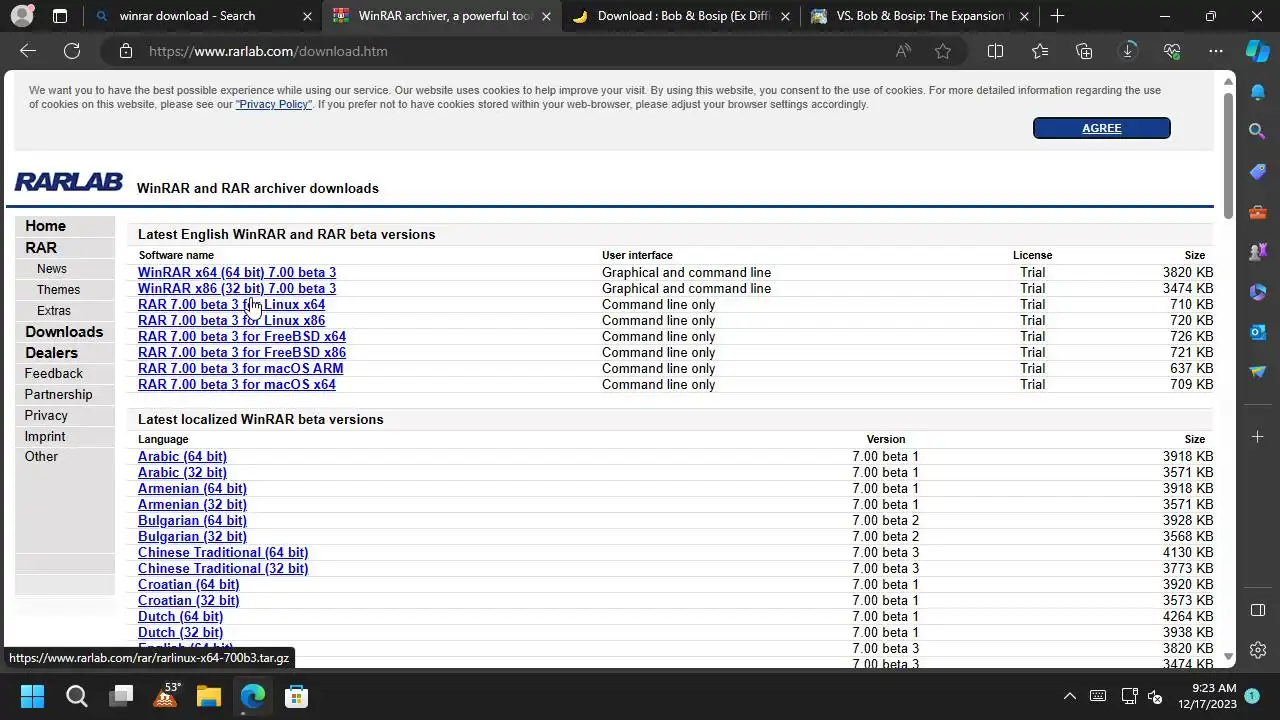The image size is (1280, 720).
Task: Refresh the current page
Action: tap(72, 51)
